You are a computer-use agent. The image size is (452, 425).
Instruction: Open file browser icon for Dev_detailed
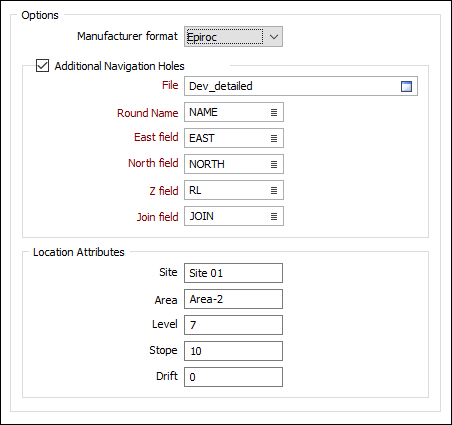pos(406,86)
